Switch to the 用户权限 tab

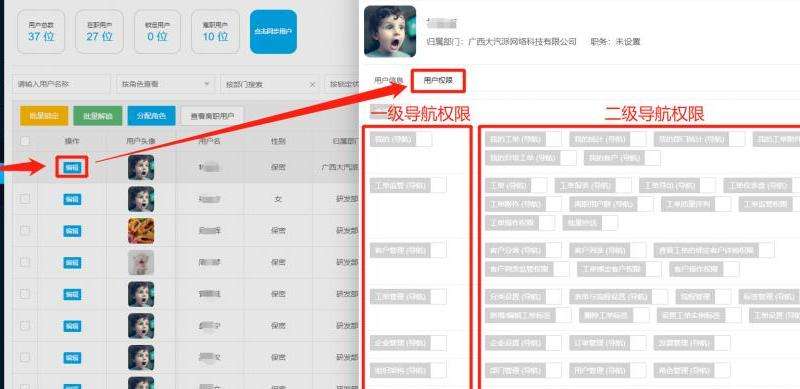point(438,80)
